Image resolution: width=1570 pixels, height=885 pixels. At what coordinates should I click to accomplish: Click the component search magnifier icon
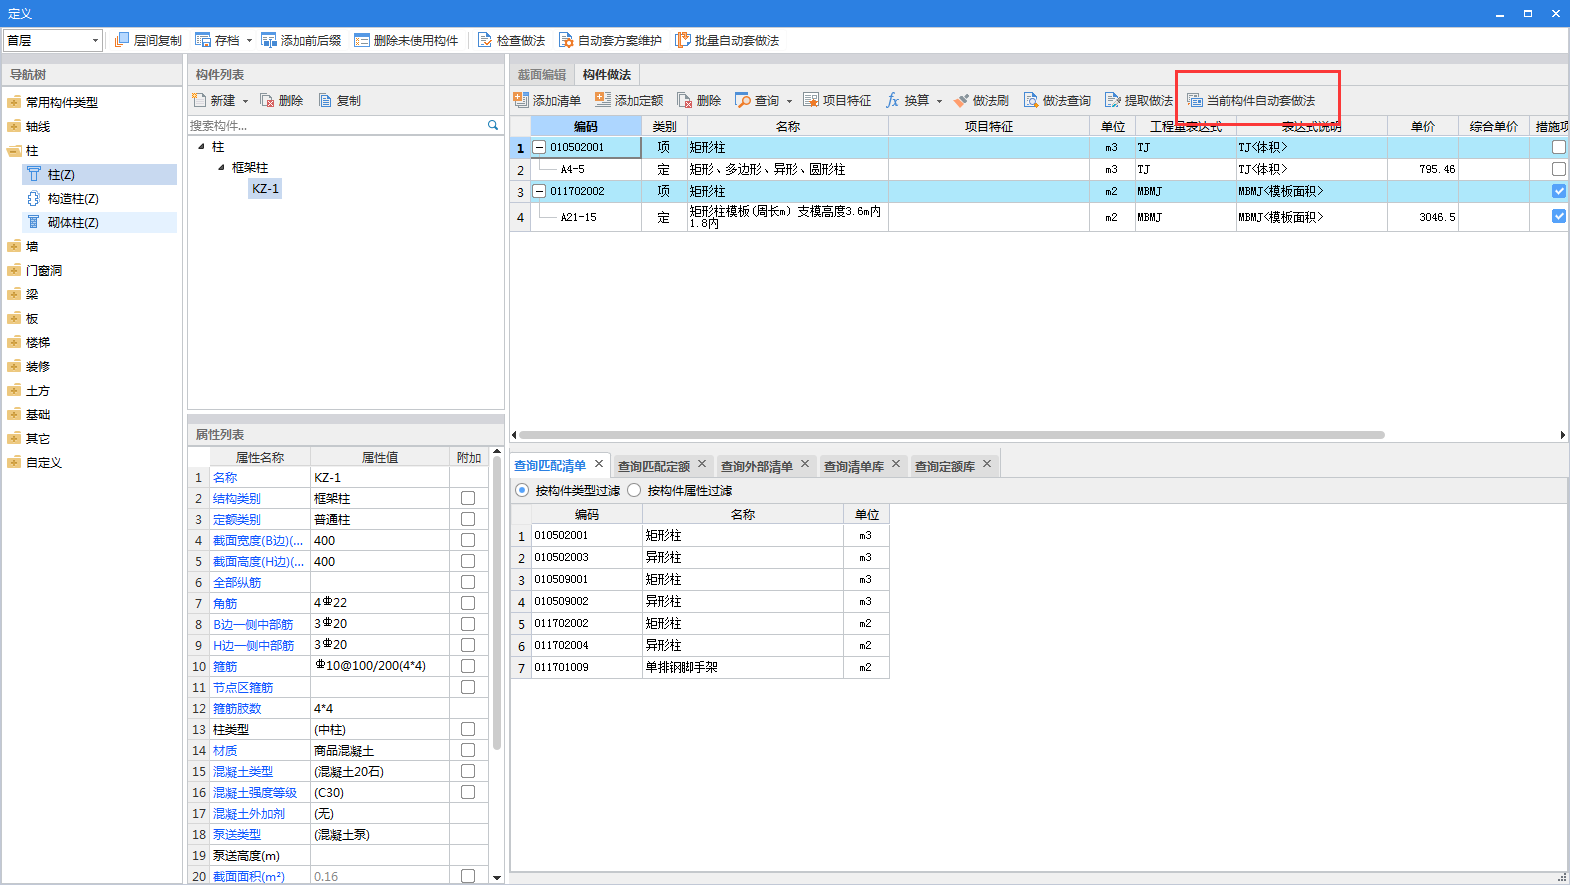coord(493,125)
